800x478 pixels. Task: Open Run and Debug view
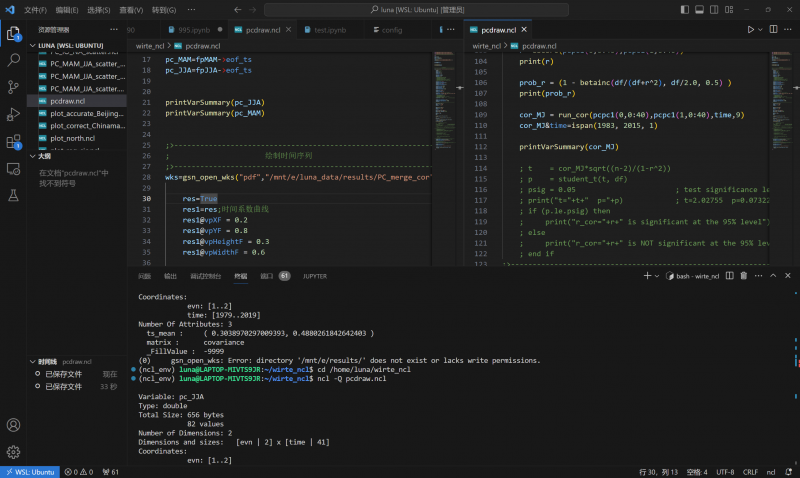click(x=14, y=114)
